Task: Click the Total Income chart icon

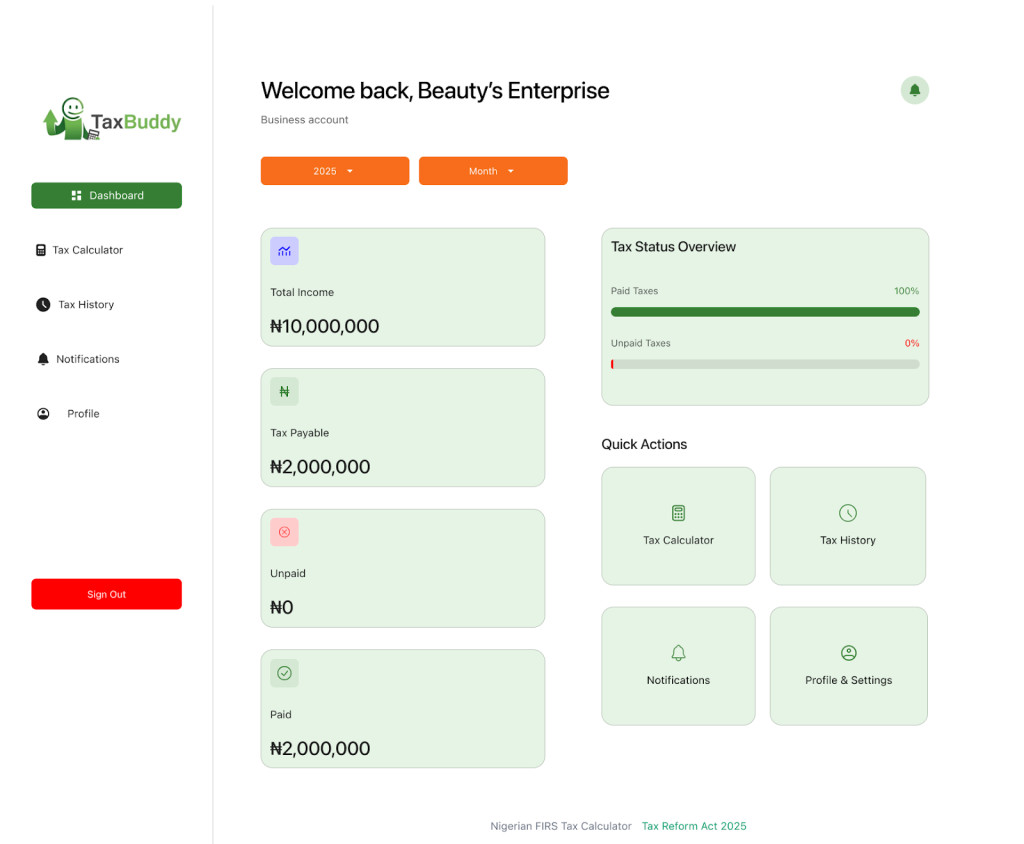Action: pyautogui.click(x=284, y=251)
